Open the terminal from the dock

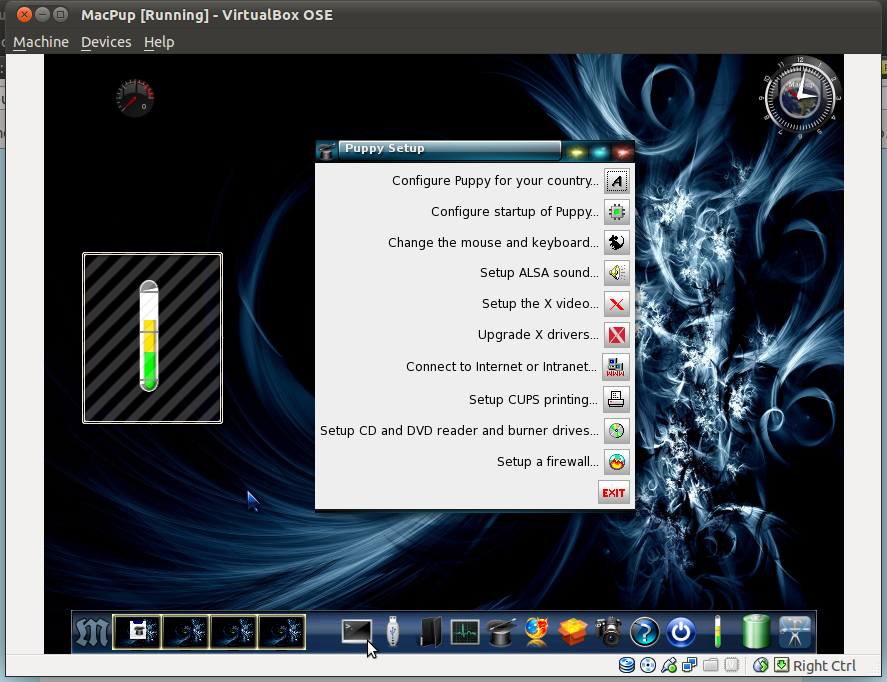pyautogui.click(x=356, y=631)
